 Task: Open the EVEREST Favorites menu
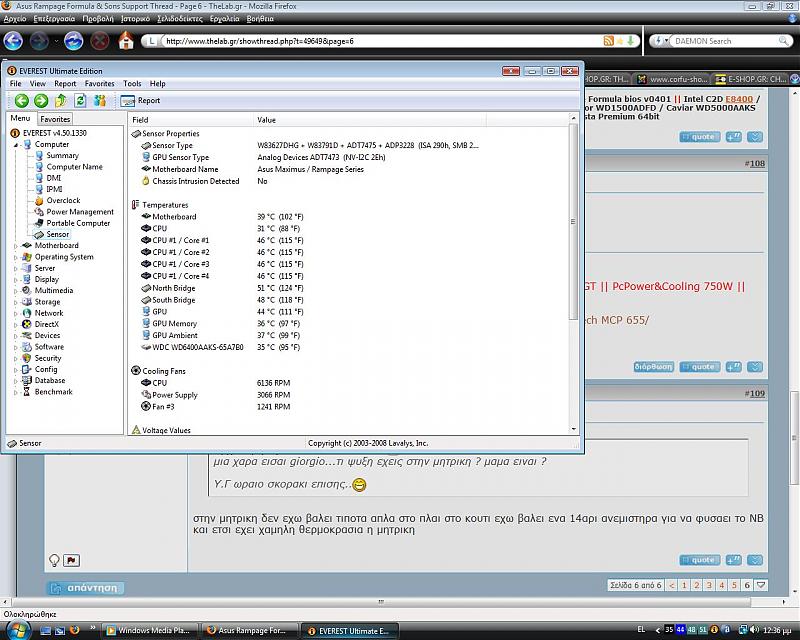[99, 84]
